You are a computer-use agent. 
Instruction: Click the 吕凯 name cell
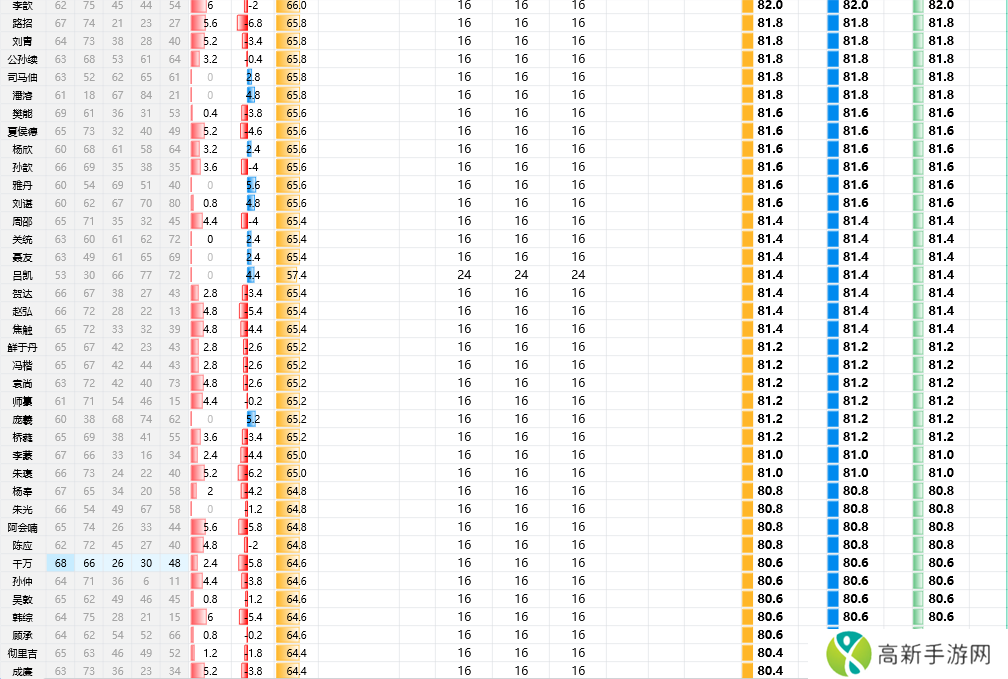(22, 275)
